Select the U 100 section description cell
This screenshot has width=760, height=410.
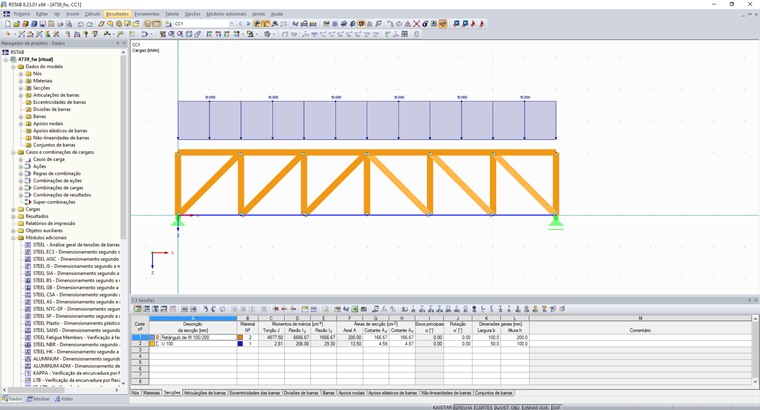[x=198, y=344]
